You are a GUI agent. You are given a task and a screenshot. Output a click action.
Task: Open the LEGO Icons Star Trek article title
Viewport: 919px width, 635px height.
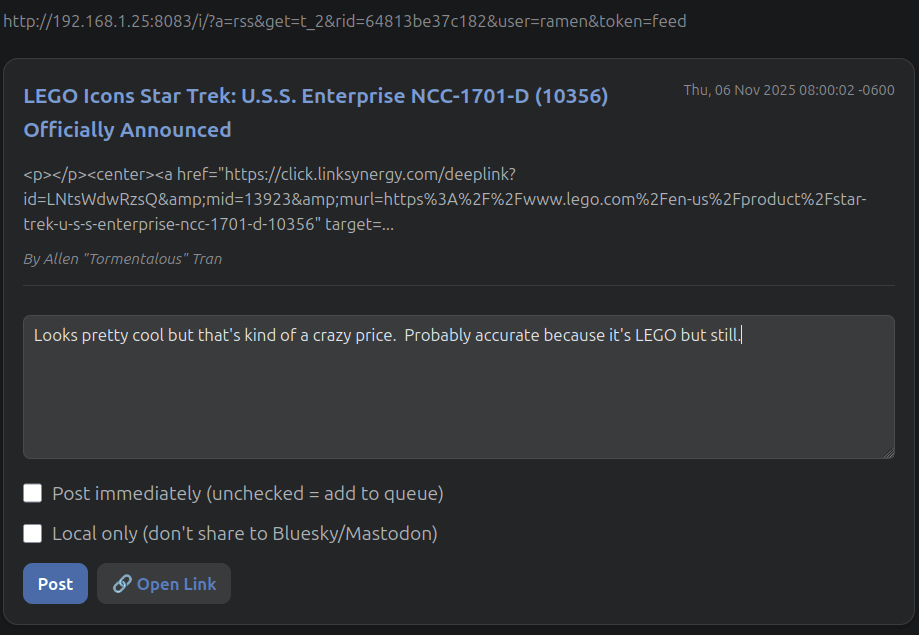pos(315,96)
